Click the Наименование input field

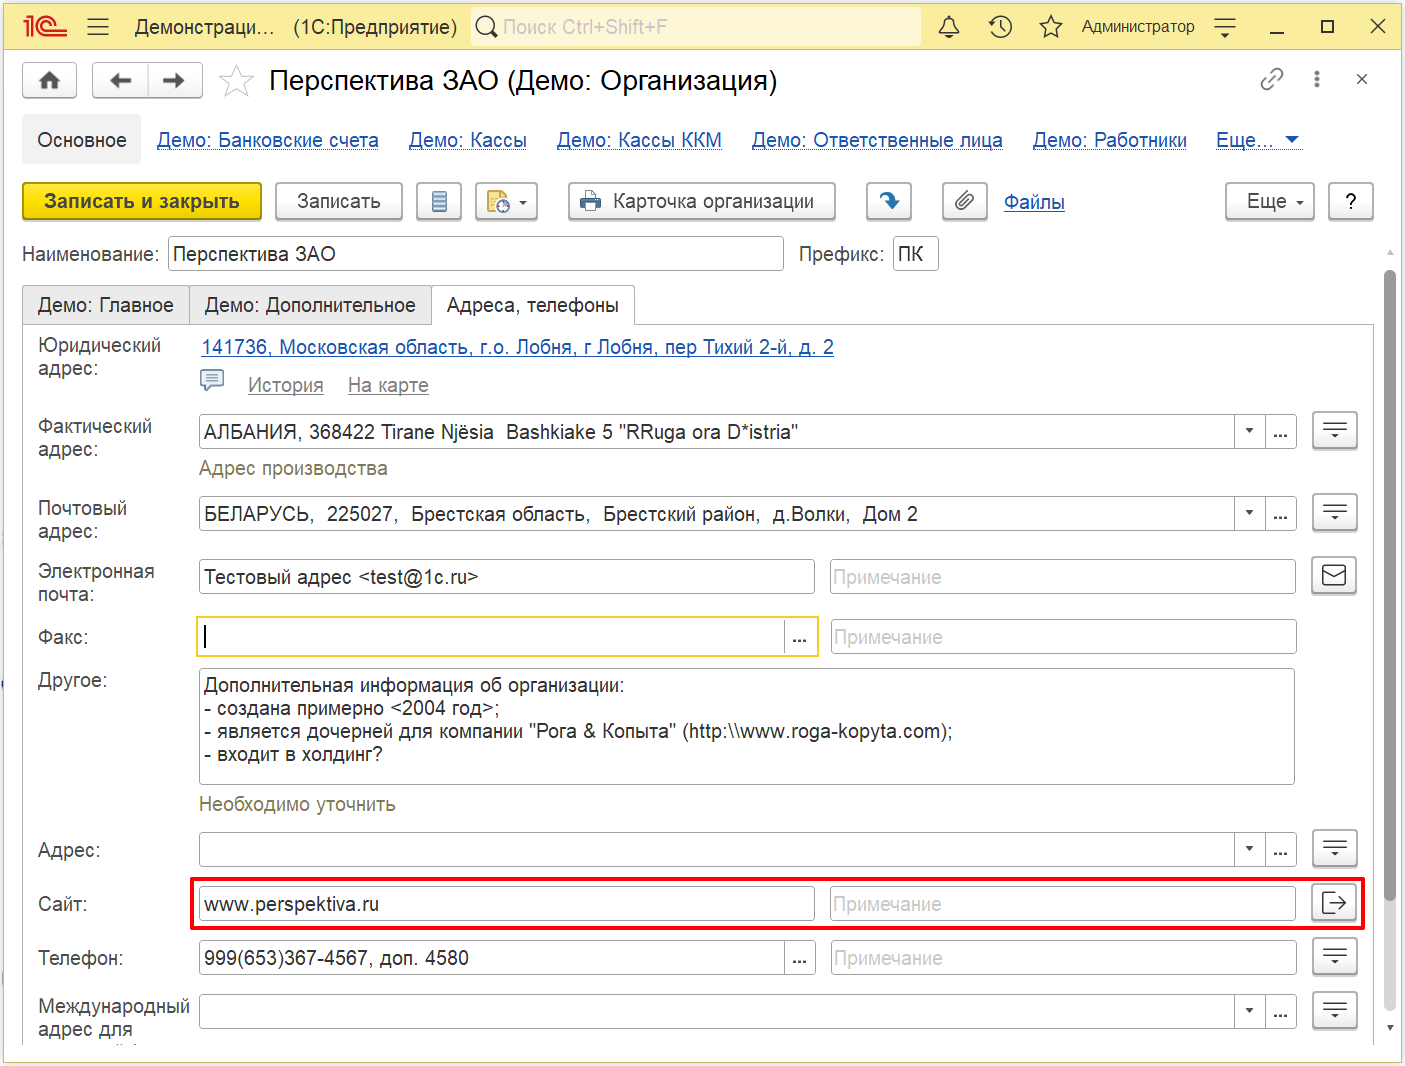coord(476,254)
